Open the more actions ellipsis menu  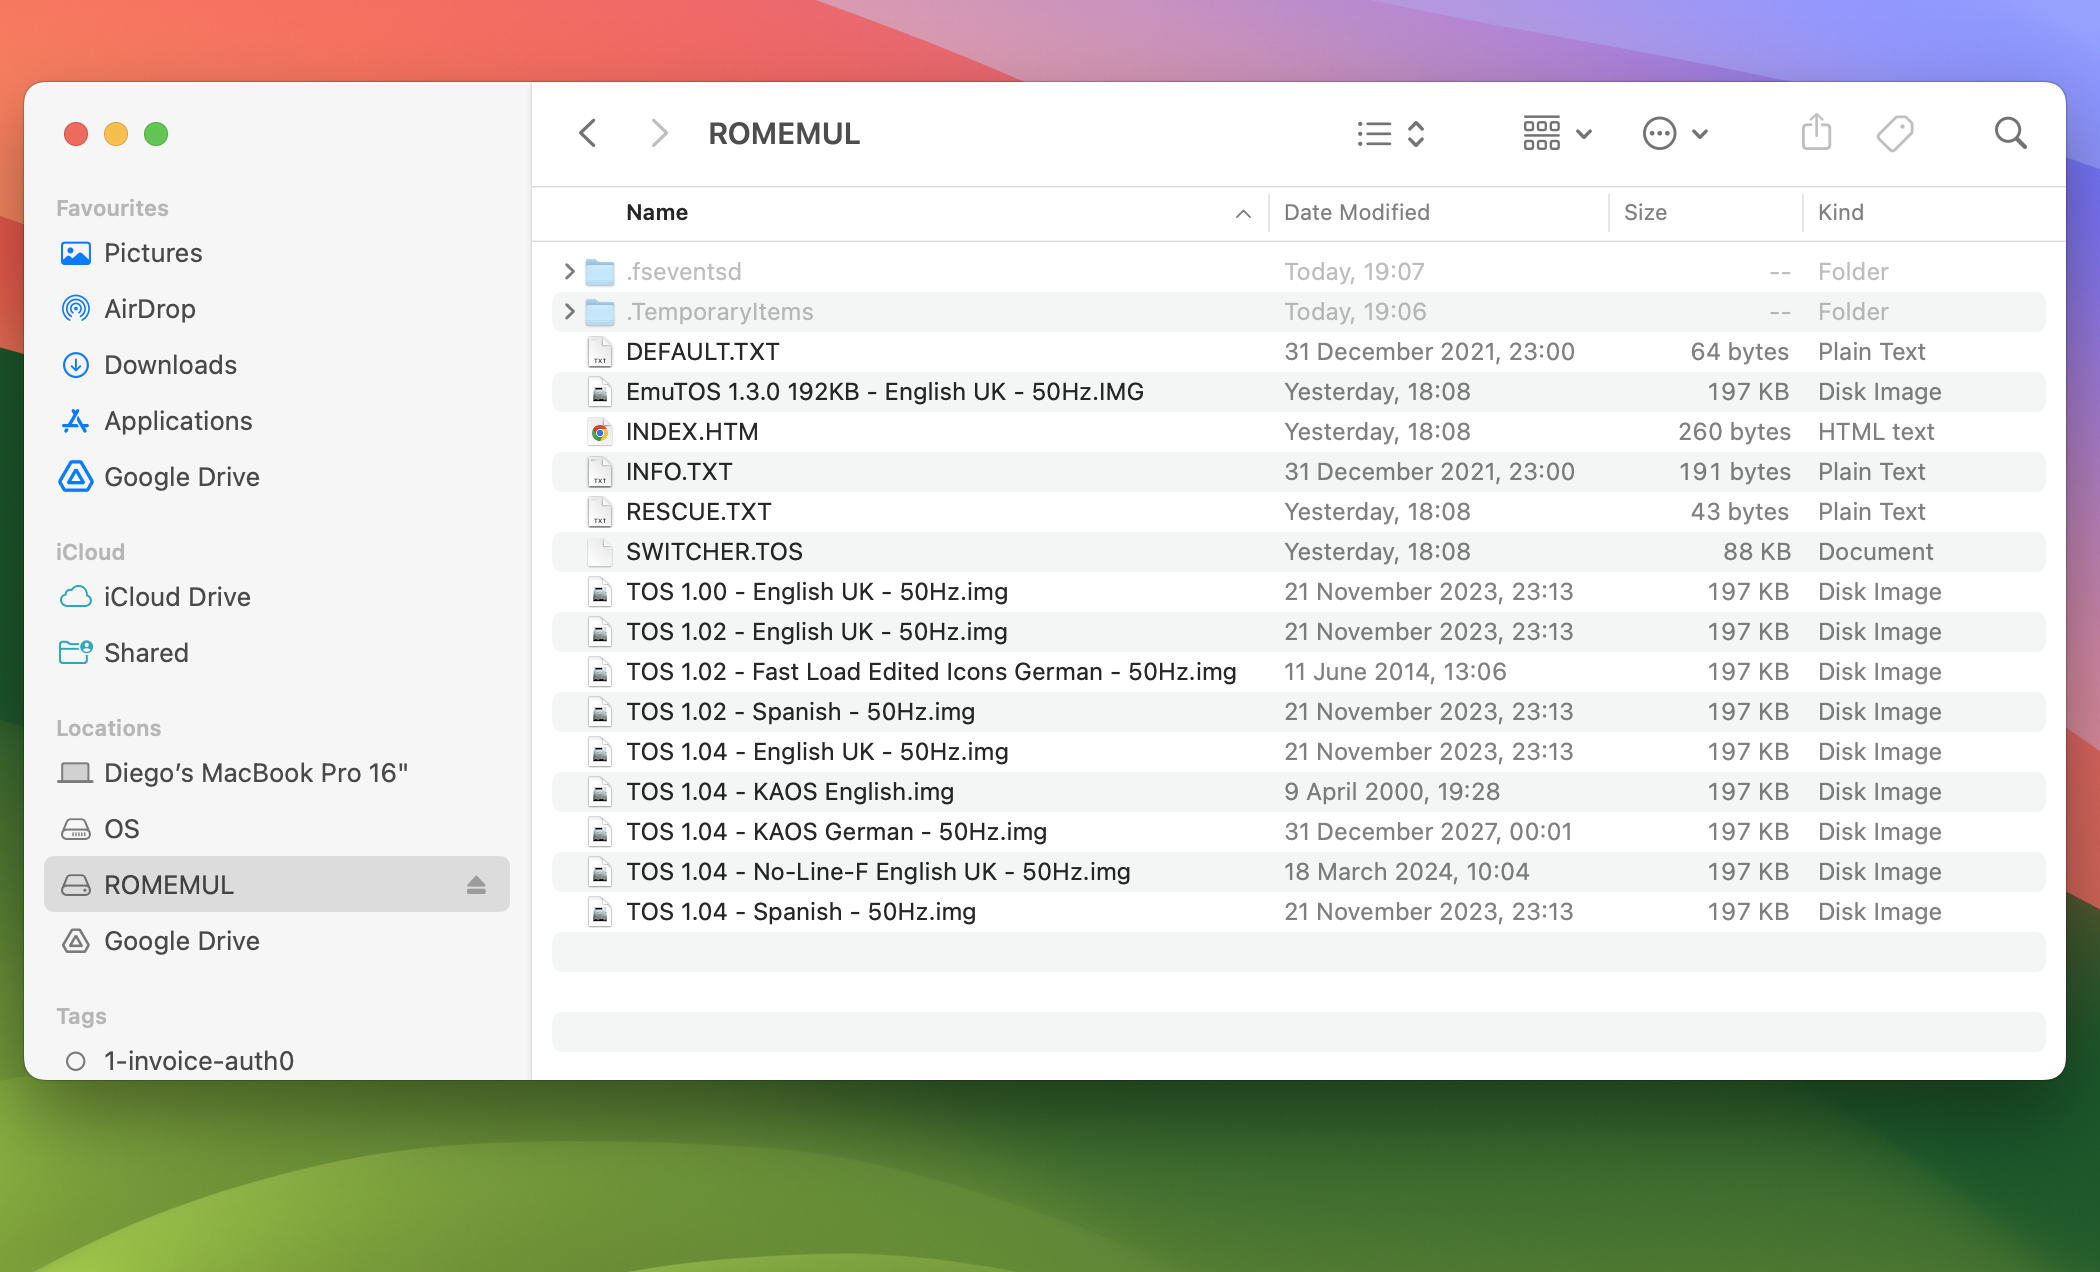[1674, 133]
